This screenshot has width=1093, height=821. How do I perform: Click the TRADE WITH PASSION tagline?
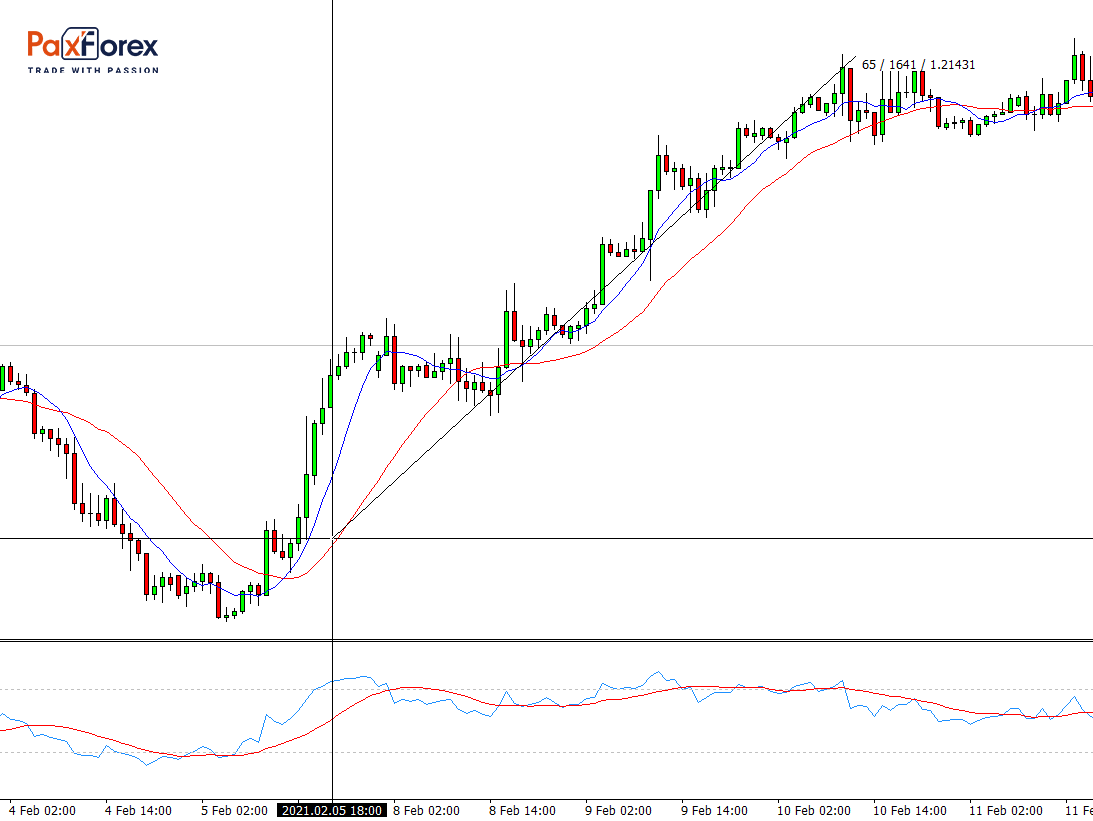[93, 70]
